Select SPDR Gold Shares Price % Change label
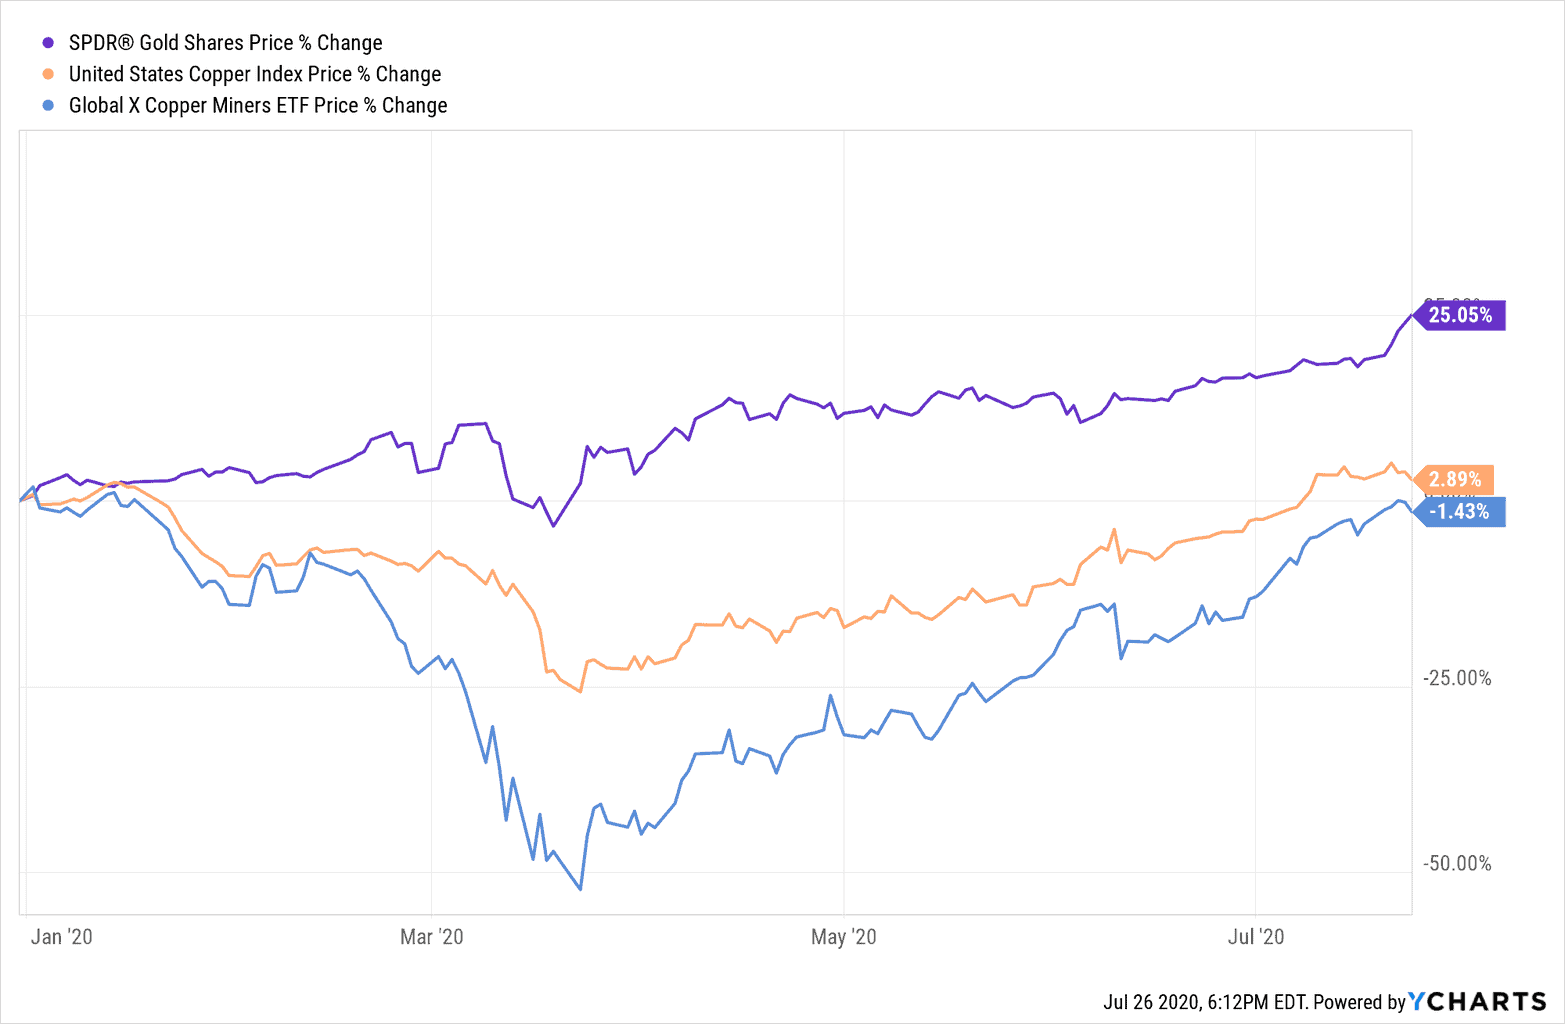1565x1024 pixels. tap(225, 43)
